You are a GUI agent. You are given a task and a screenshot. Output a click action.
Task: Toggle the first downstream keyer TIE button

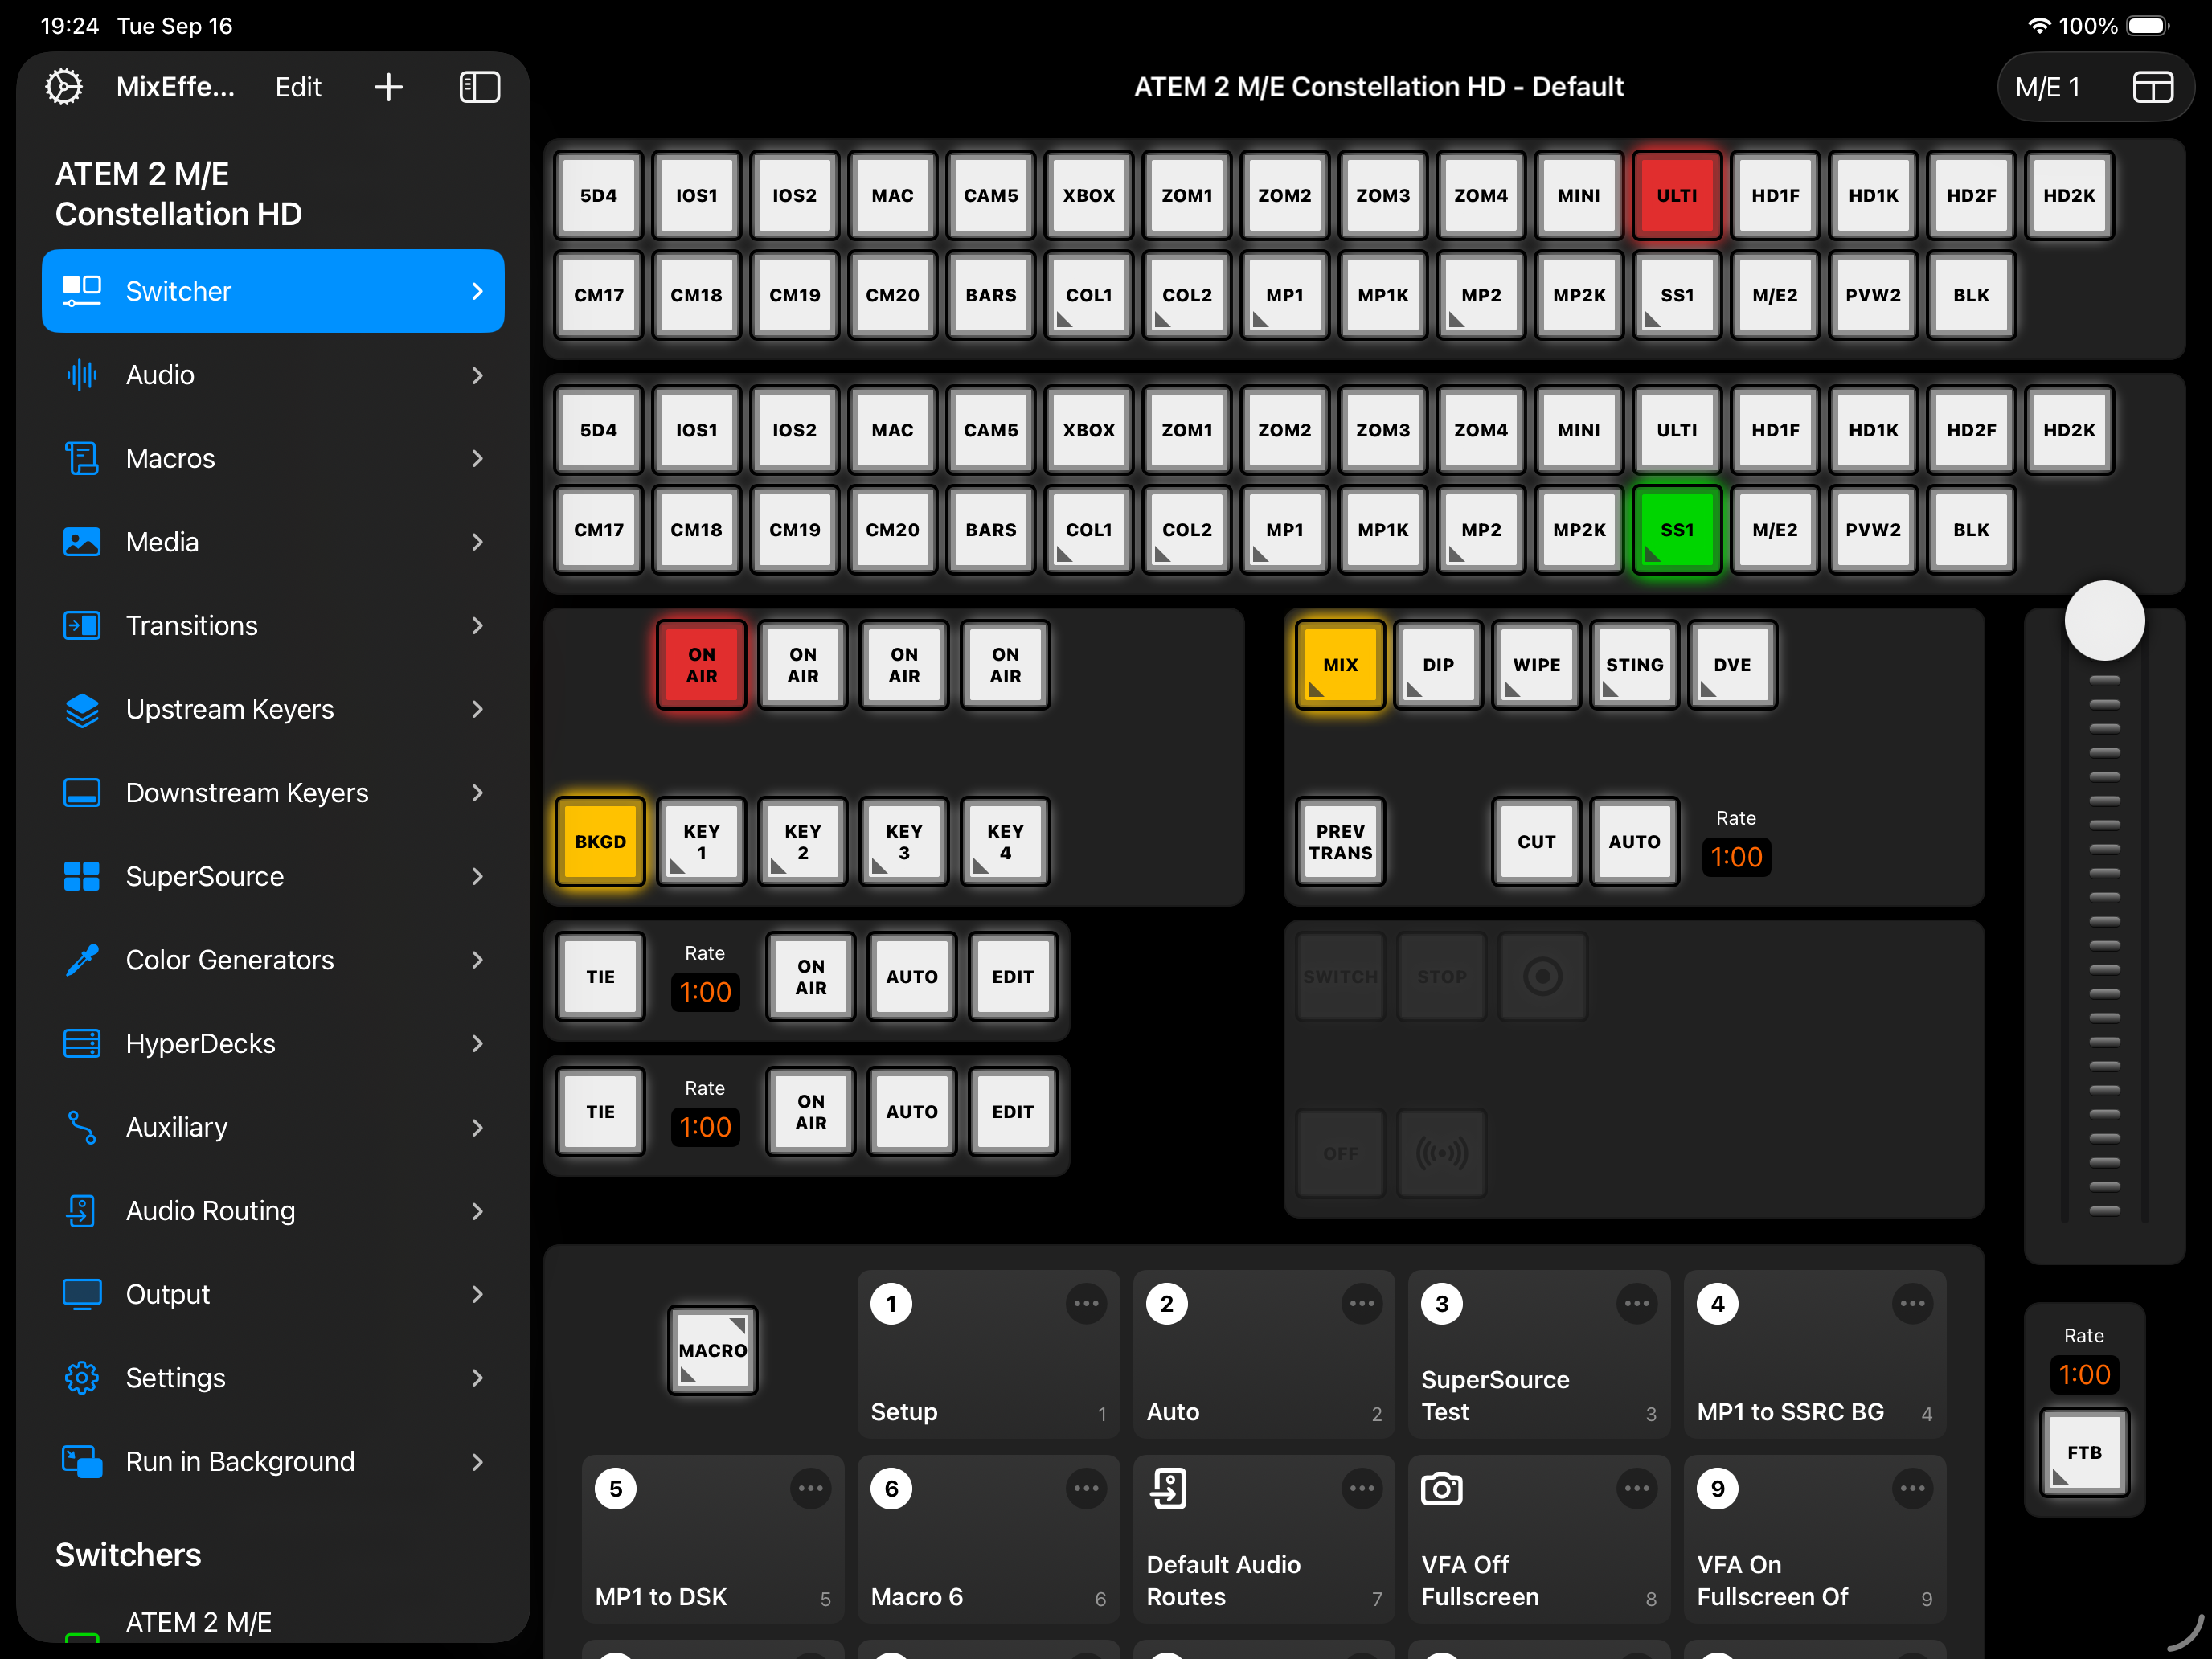pos(600,977)
